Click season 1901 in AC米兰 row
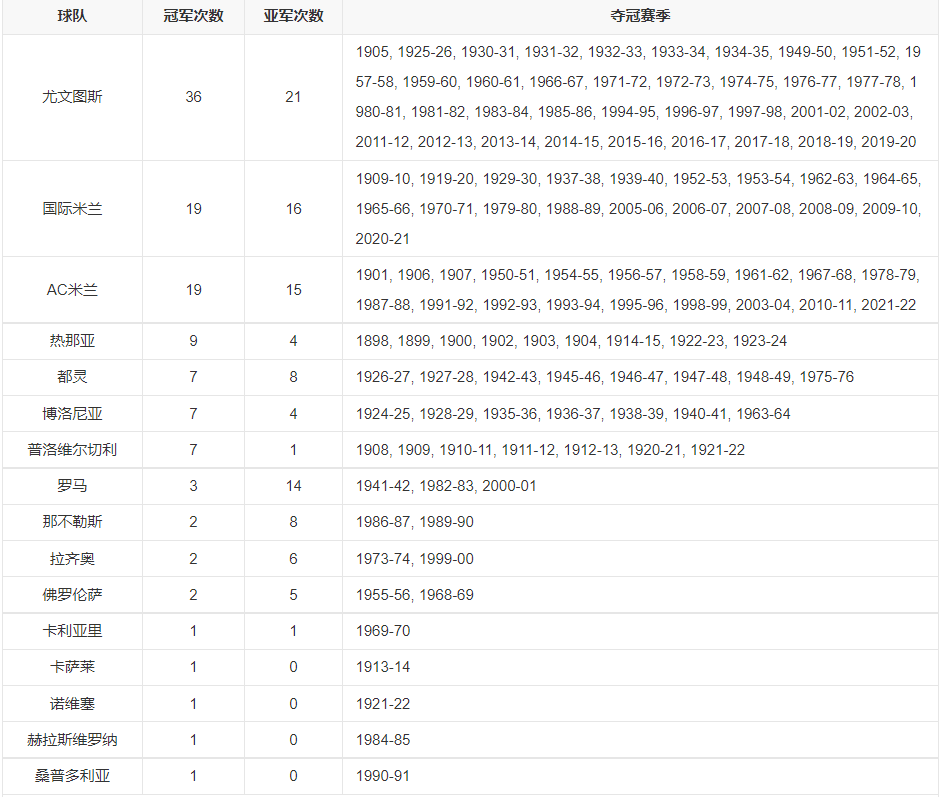 371,275
